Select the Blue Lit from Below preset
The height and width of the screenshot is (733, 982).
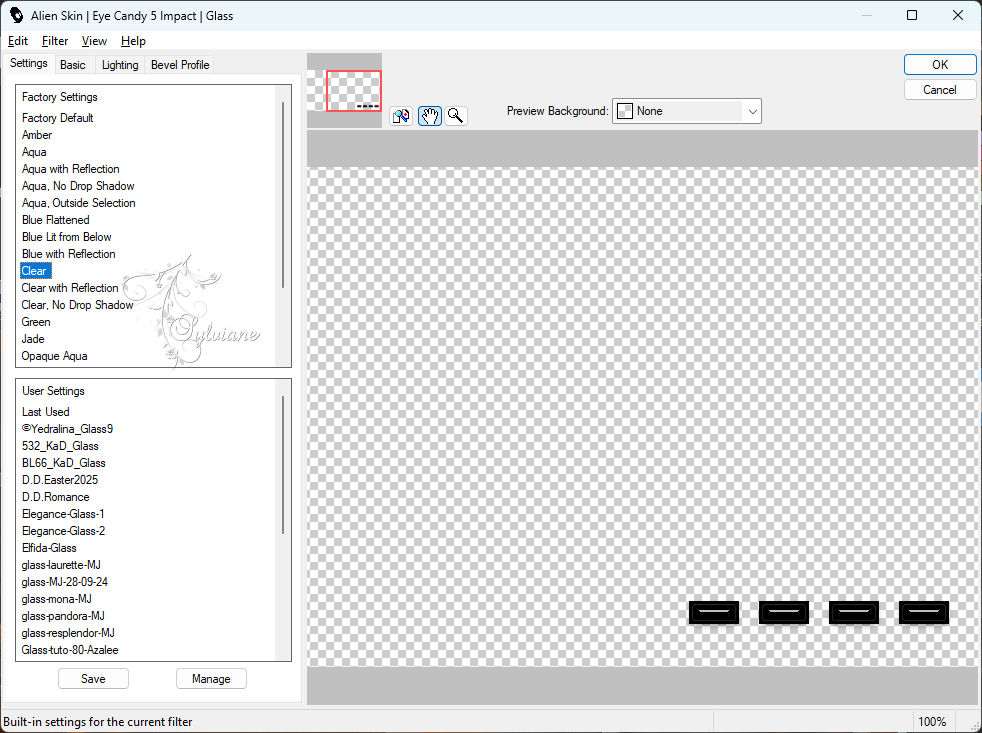point(66,236)
